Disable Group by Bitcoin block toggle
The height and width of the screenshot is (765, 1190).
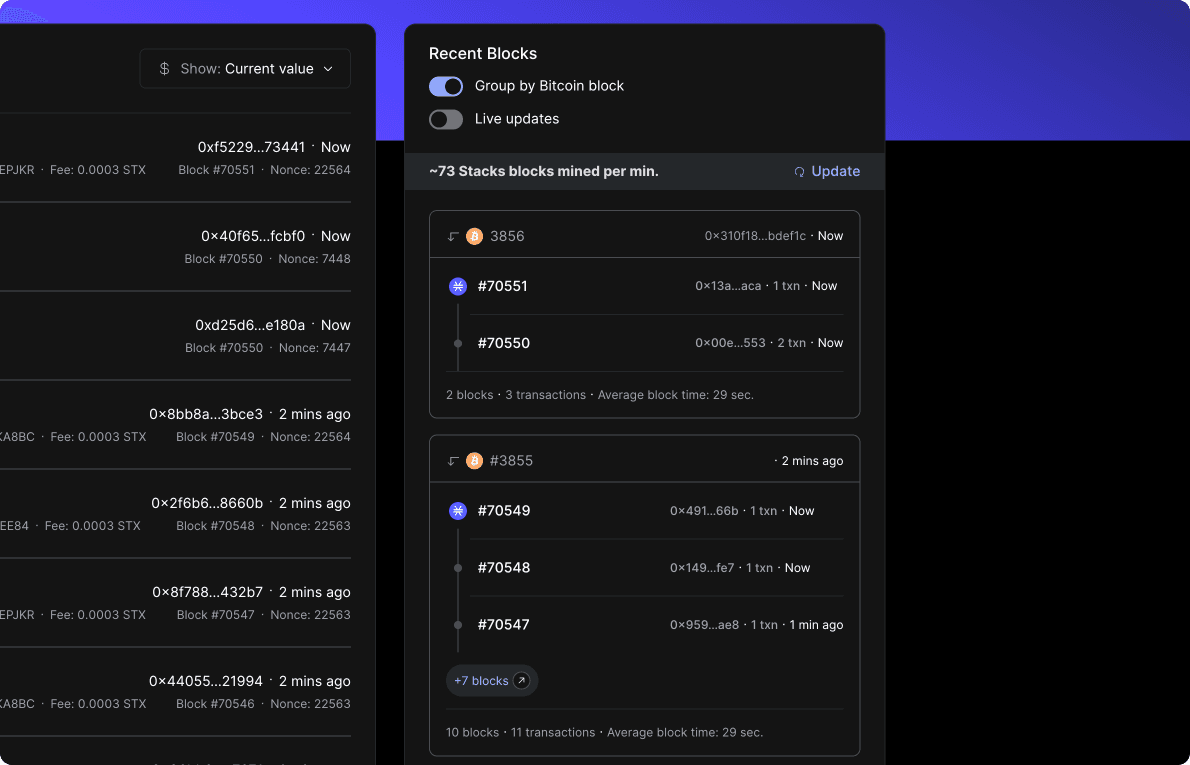point(446,86)
